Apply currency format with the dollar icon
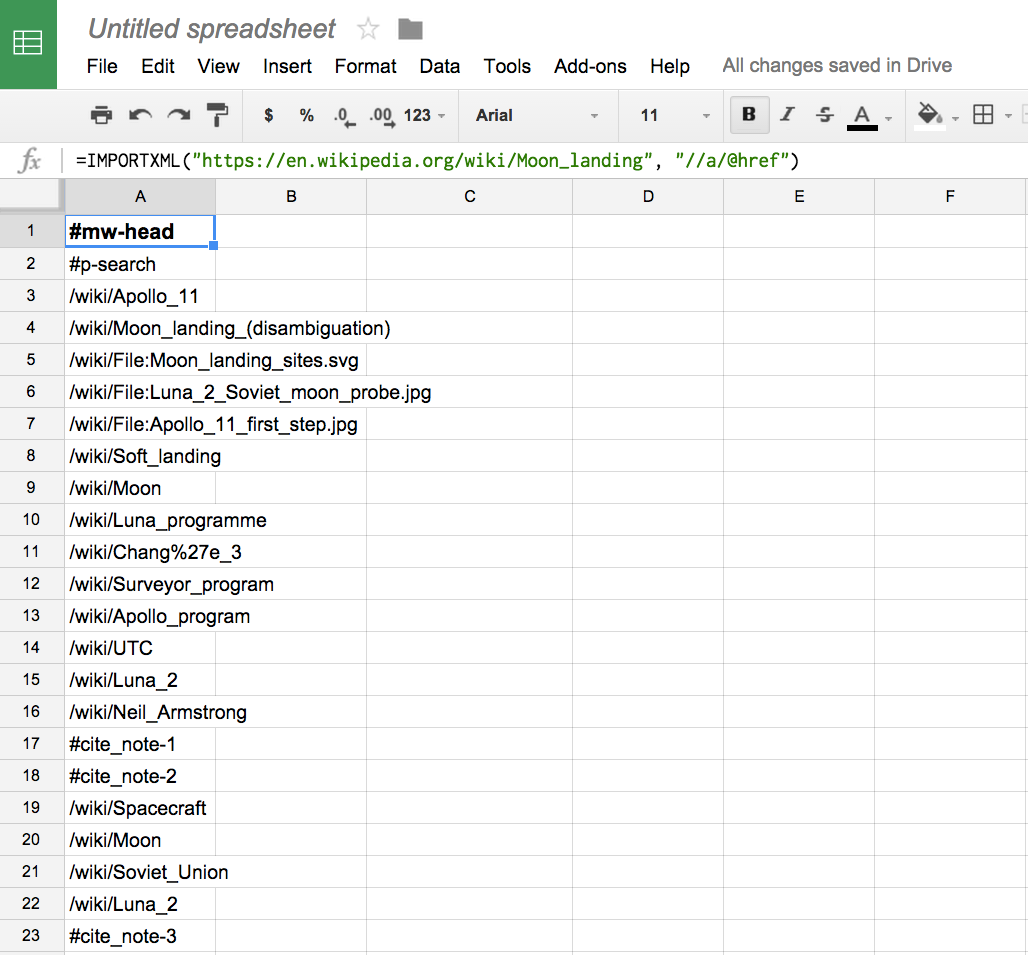 (268, 115)
